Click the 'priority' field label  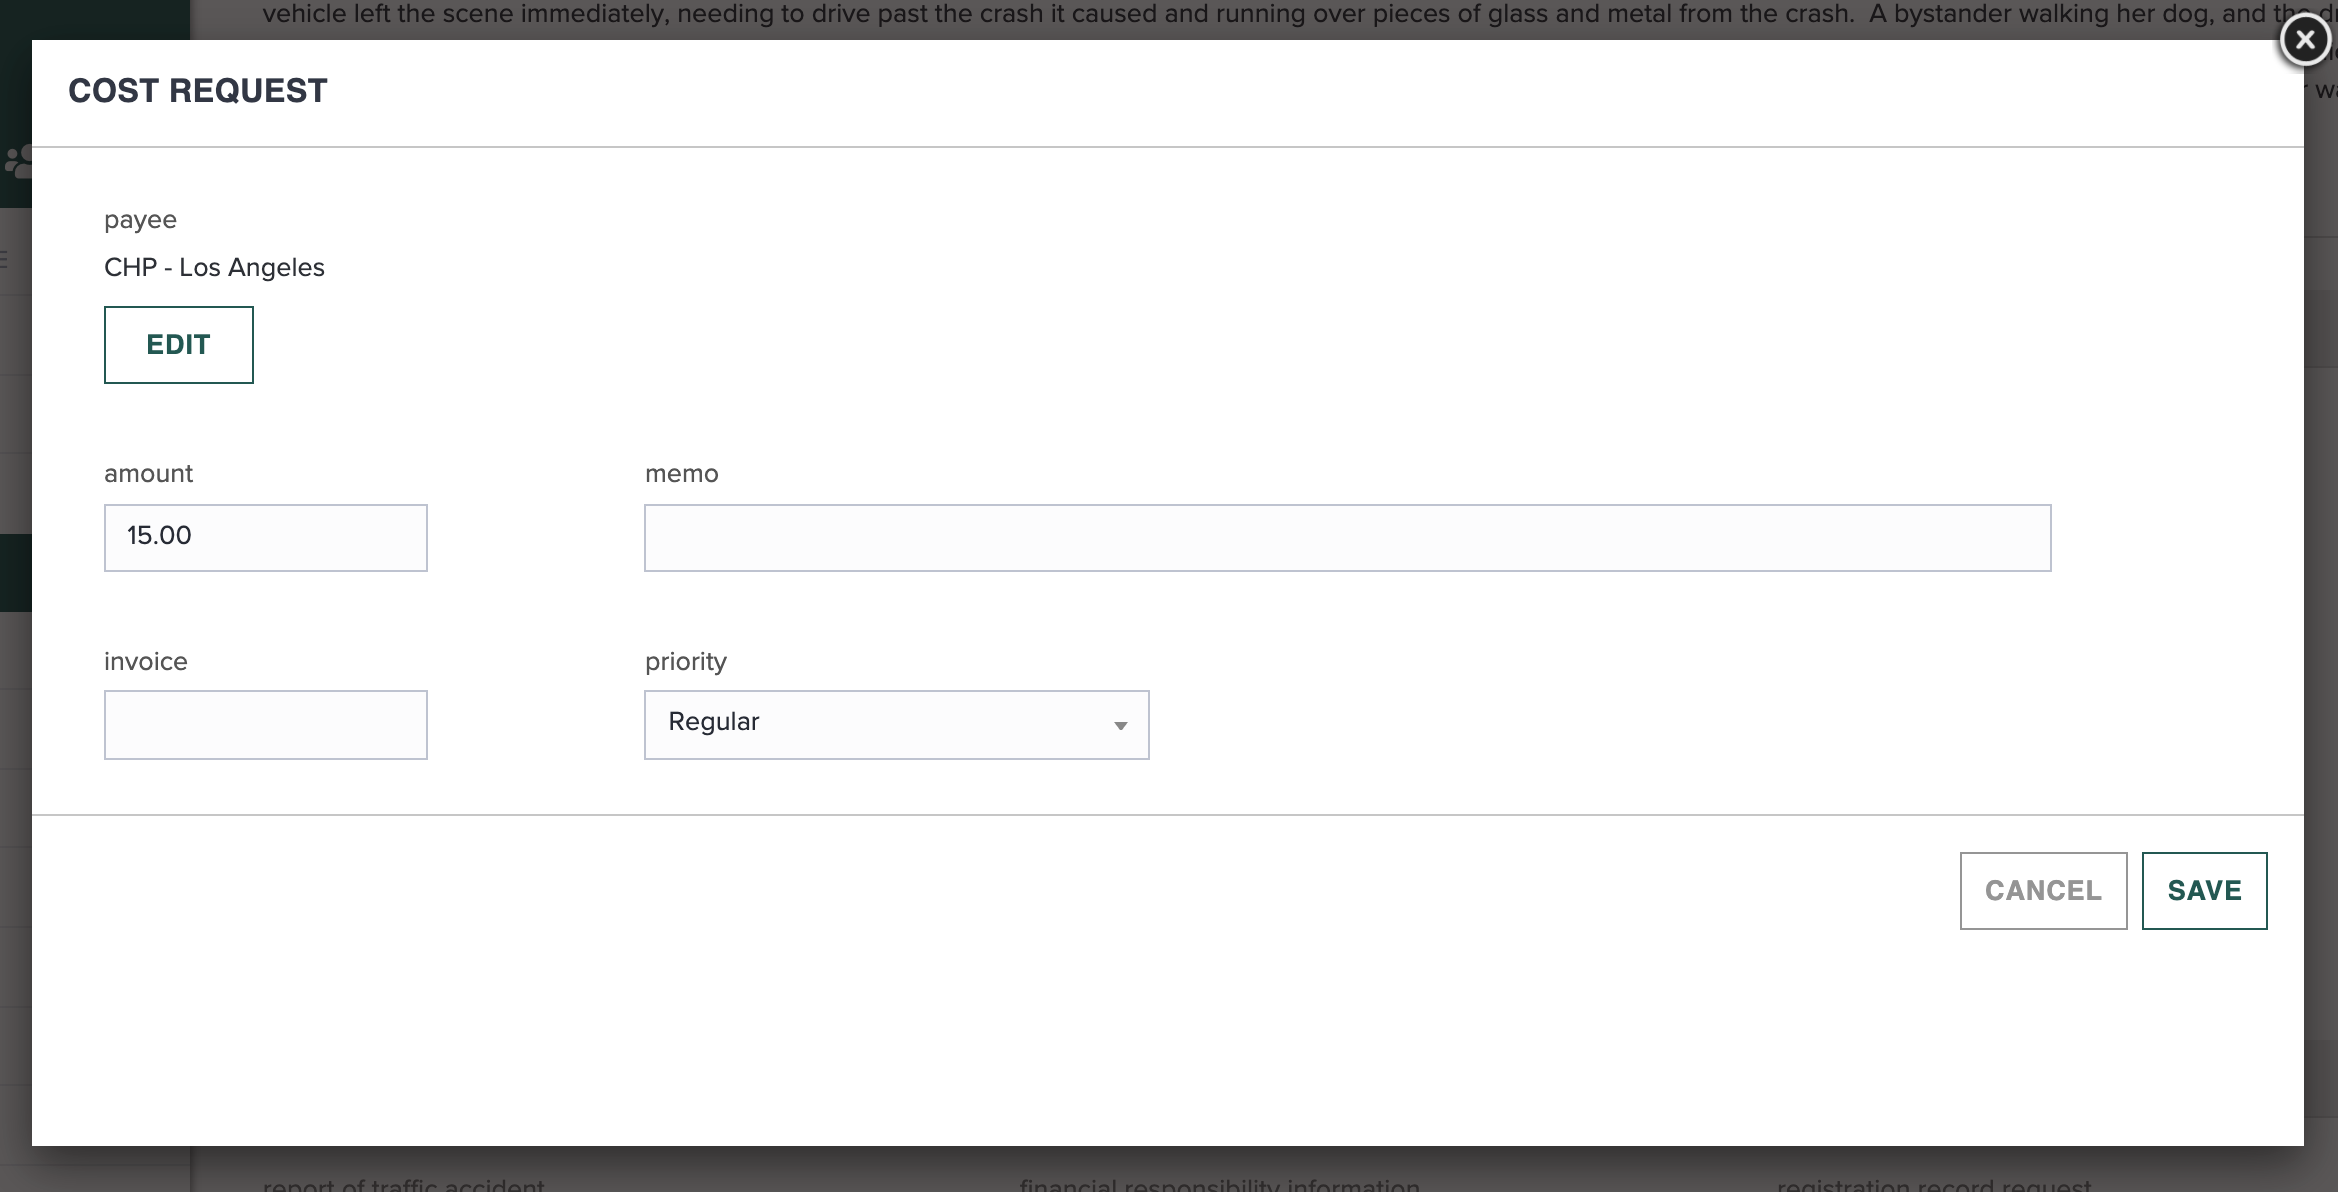[686, 662]
